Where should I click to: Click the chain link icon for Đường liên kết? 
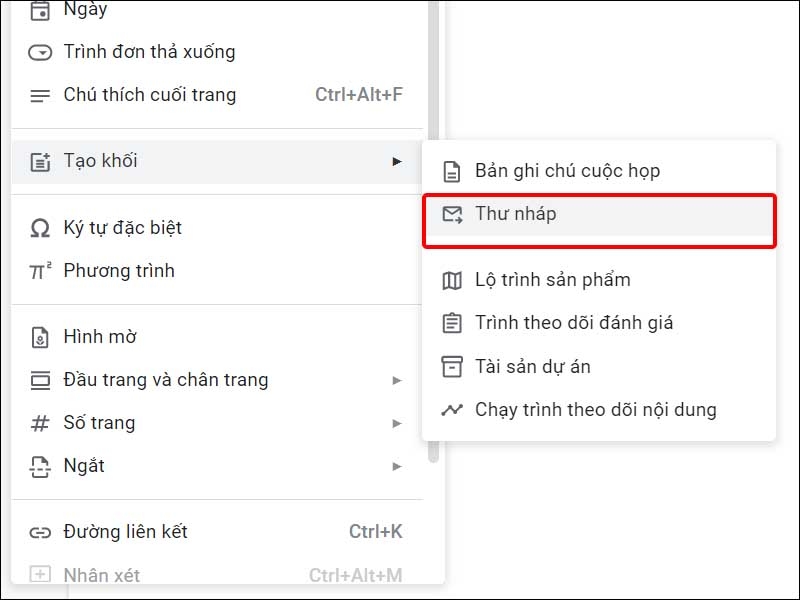tap(38, 532)
